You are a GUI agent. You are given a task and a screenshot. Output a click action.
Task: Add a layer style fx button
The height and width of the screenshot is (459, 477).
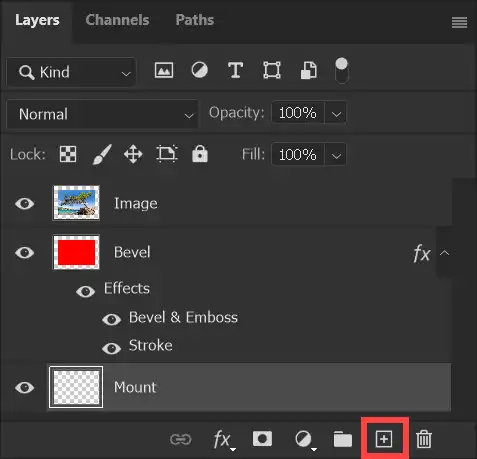224,440
